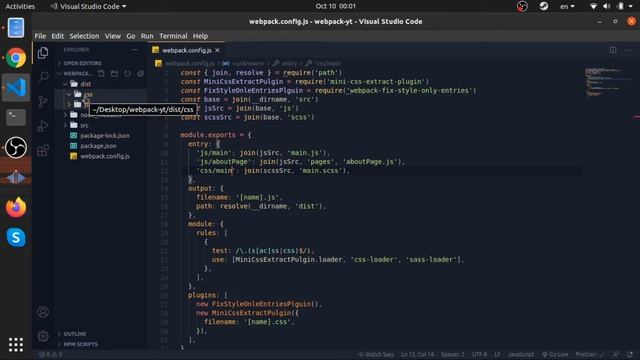Open the Files app in the dock
Screen dimensions: 640x360
(16, 28)
